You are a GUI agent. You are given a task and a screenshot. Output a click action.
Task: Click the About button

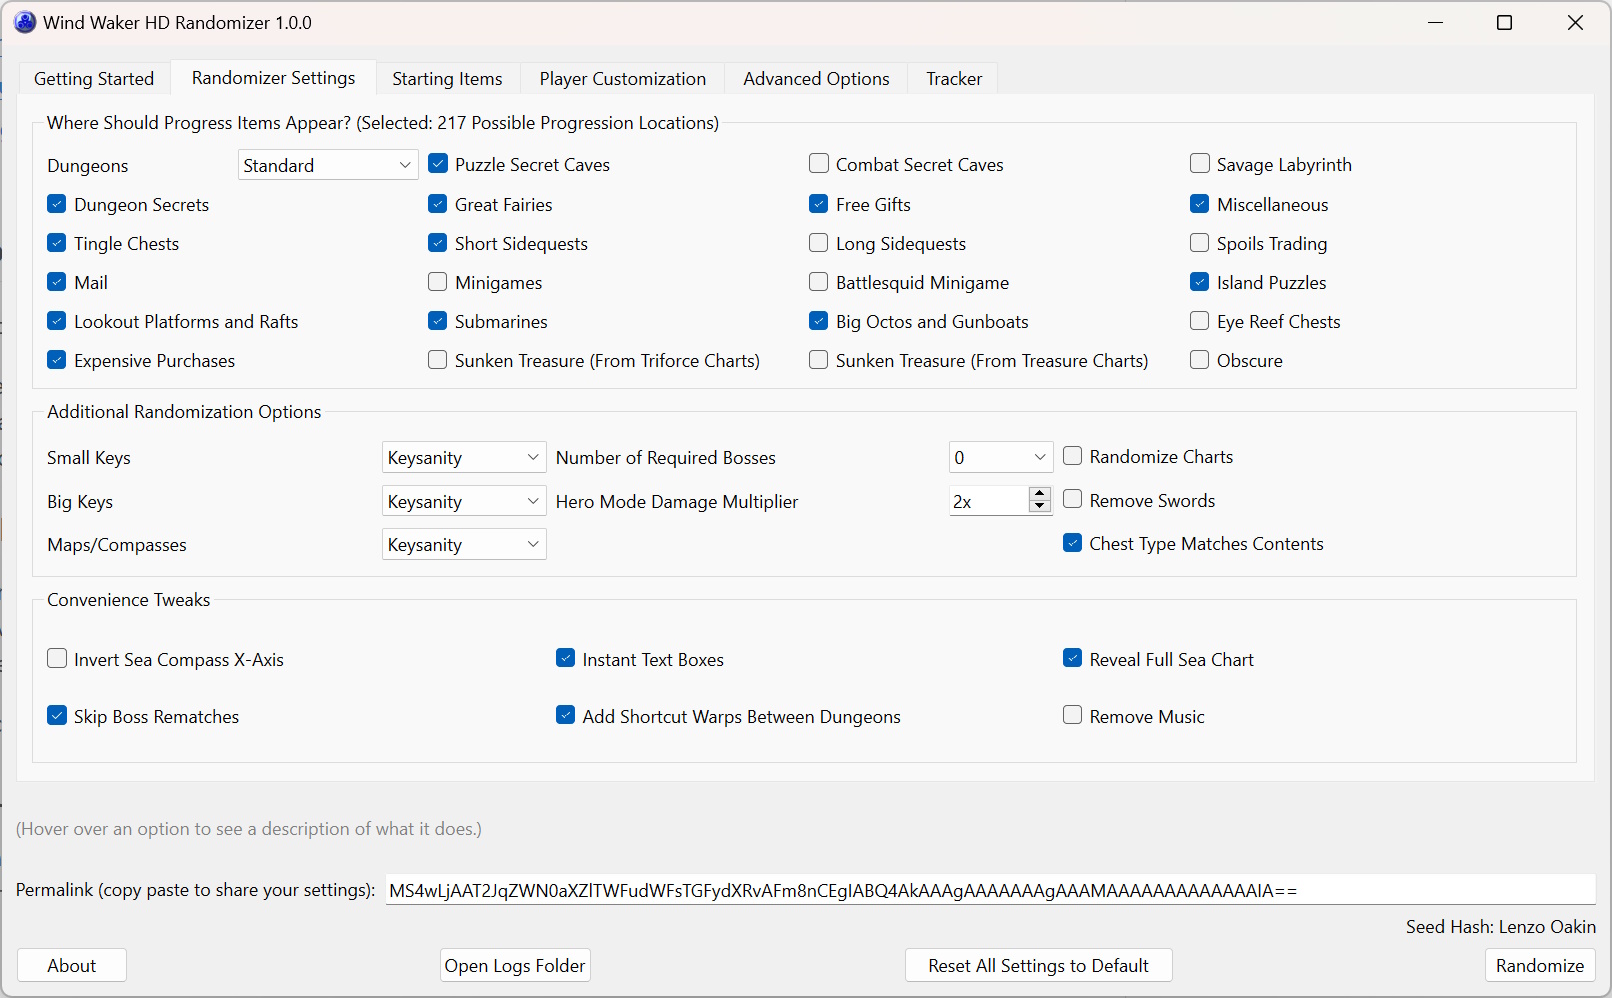tap(72, 965)
